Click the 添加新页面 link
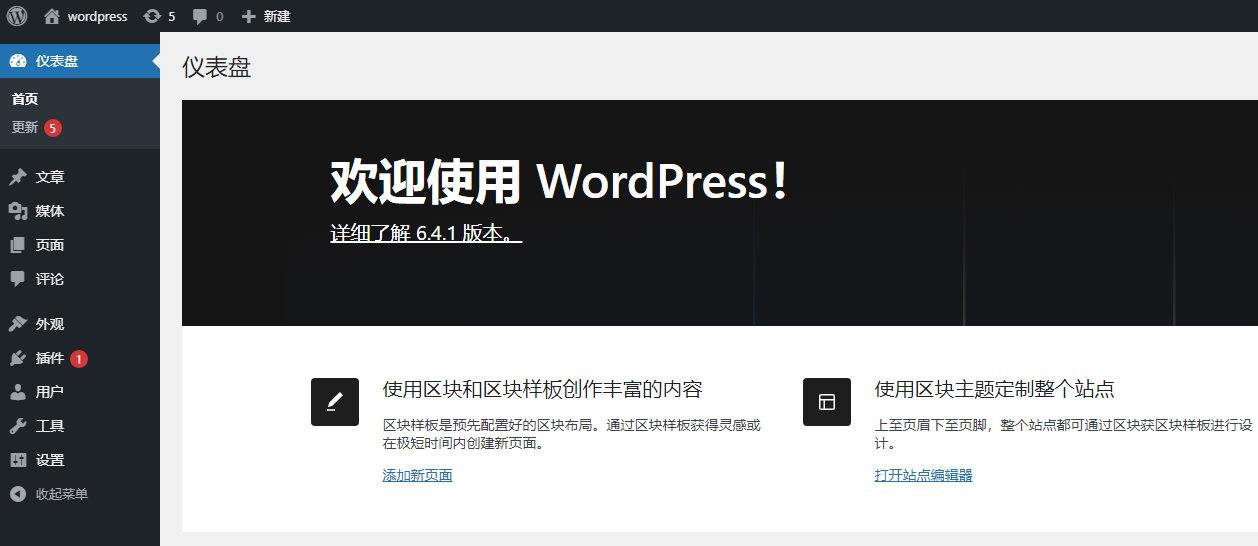 [x=418, y=475]
